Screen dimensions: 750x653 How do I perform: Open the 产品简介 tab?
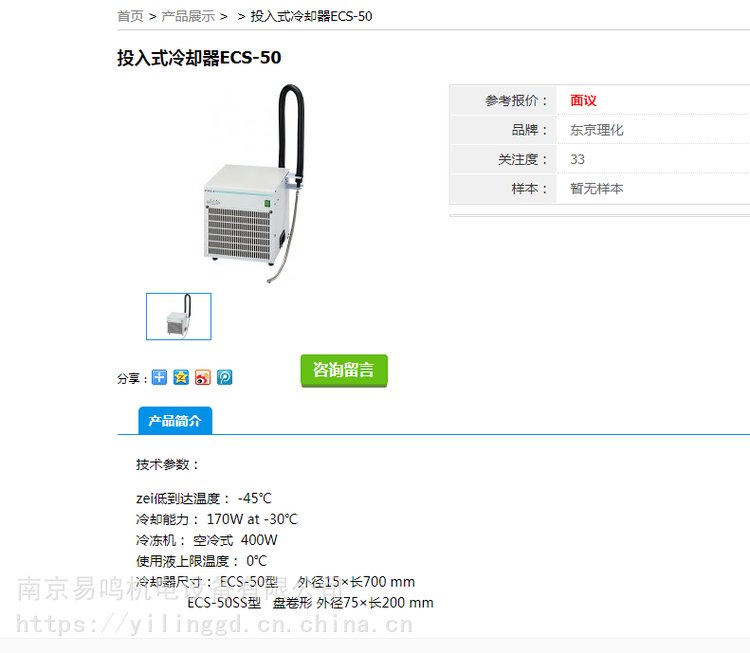[x=175, y=421]
